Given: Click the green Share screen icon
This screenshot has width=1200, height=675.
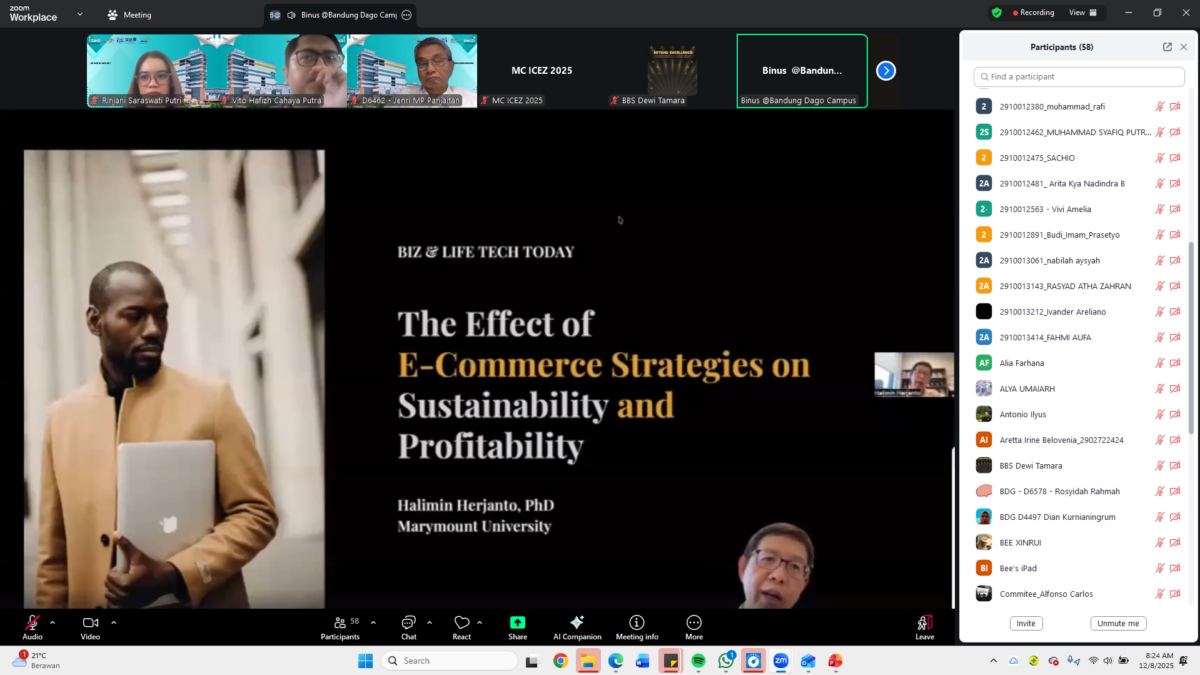Looking at the screenshot, I should pyautogui.click(x=517, y=626).
